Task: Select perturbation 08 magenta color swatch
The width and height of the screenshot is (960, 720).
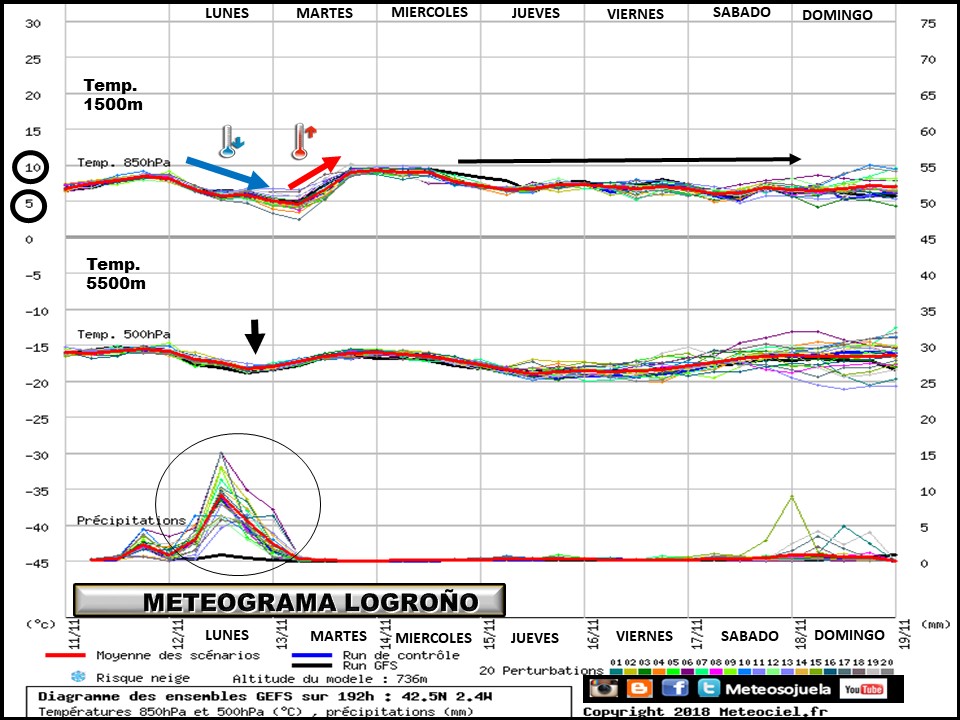Action: 716,672
